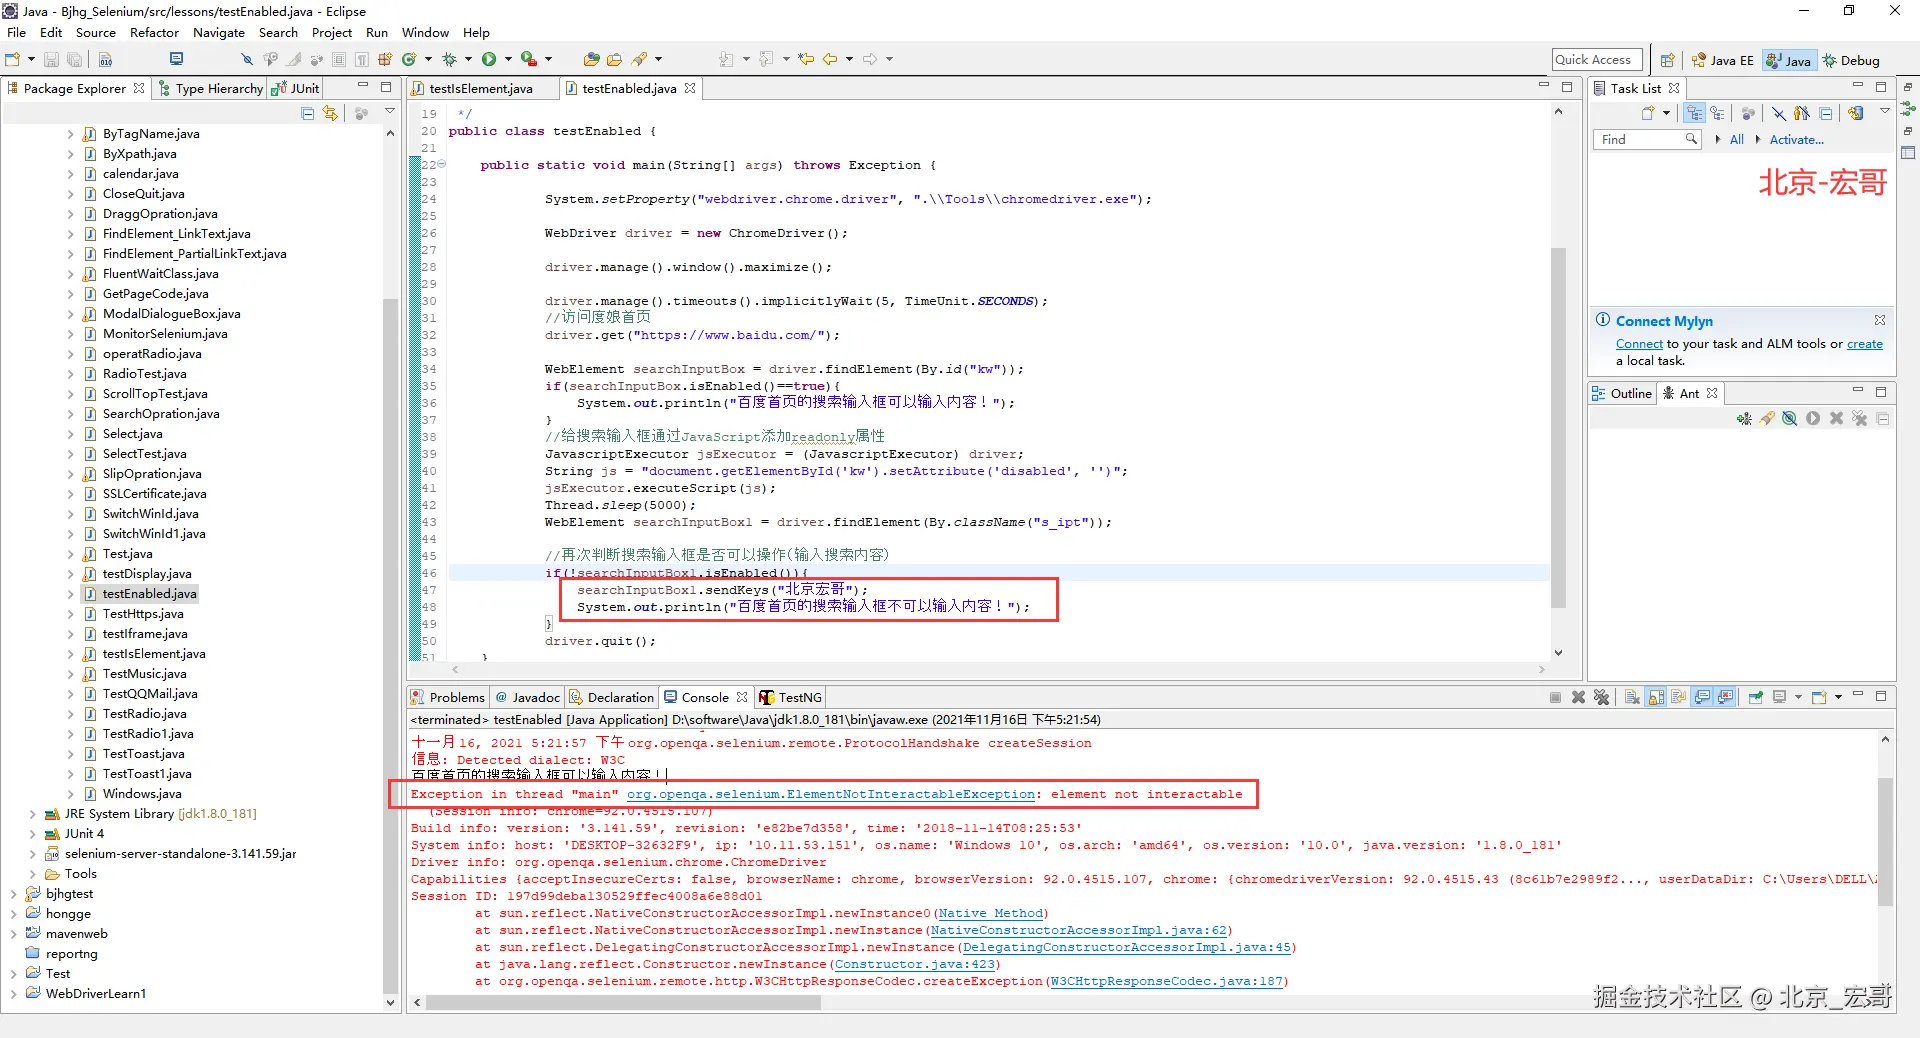Click Remove All Terminated Launches icon in Console
The image size is (1920, 1038).
point(1601,698)
